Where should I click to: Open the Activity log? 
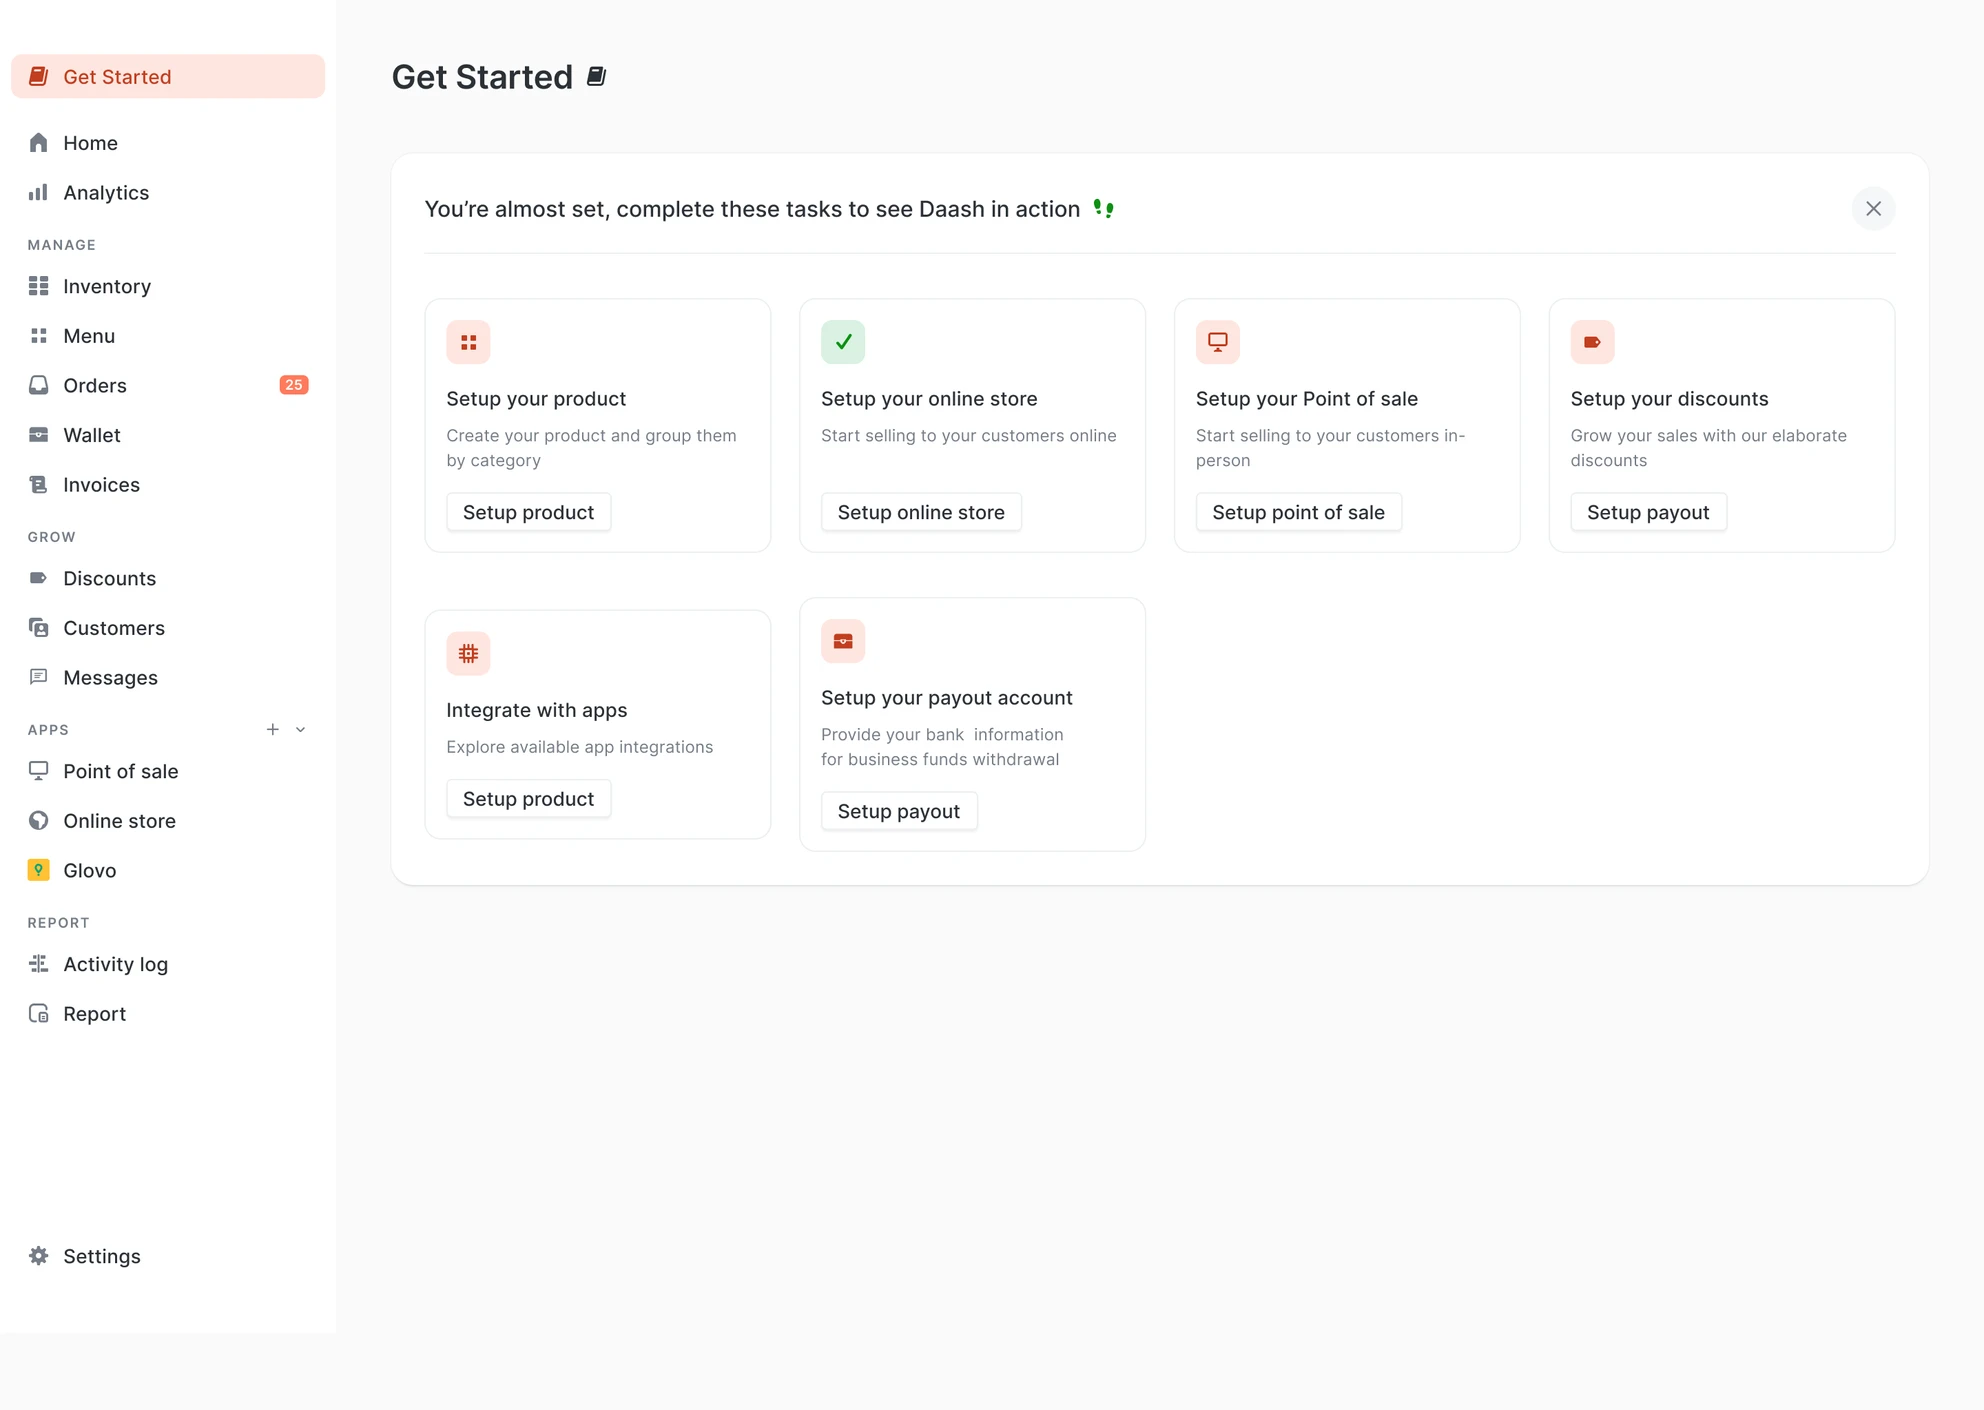tap(168, 963)
